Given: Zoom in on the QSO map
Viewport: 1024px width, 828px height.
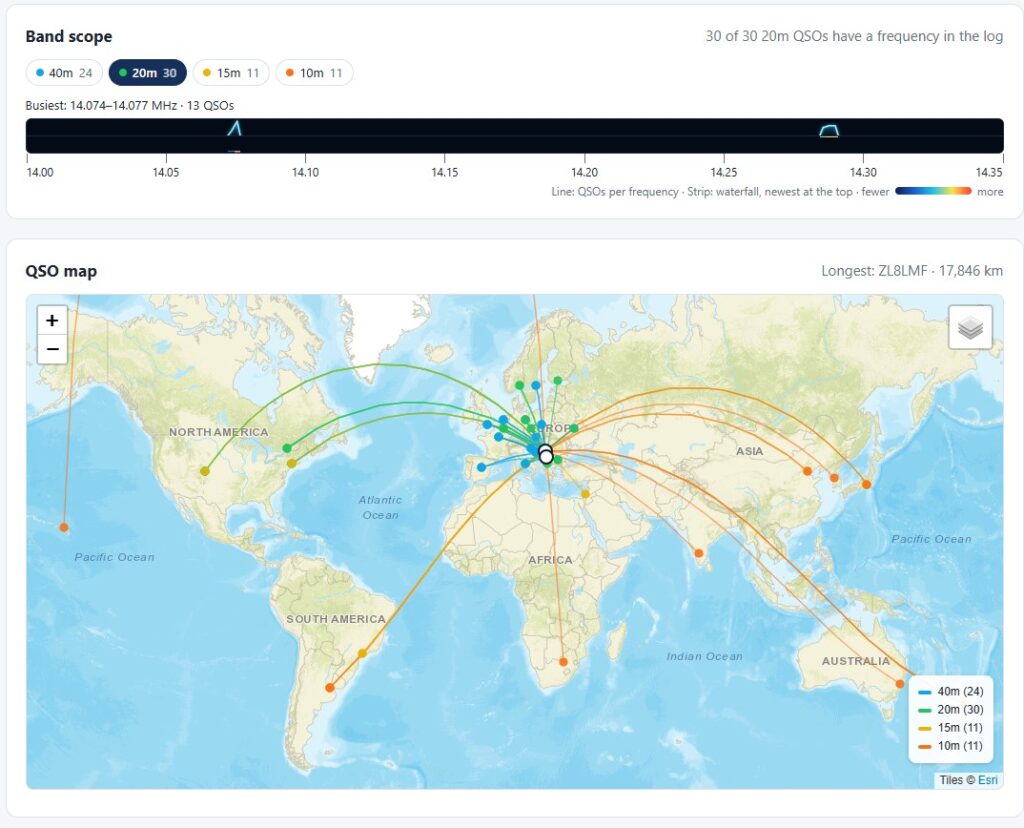Looking at the screenshot, I should 52,321.
